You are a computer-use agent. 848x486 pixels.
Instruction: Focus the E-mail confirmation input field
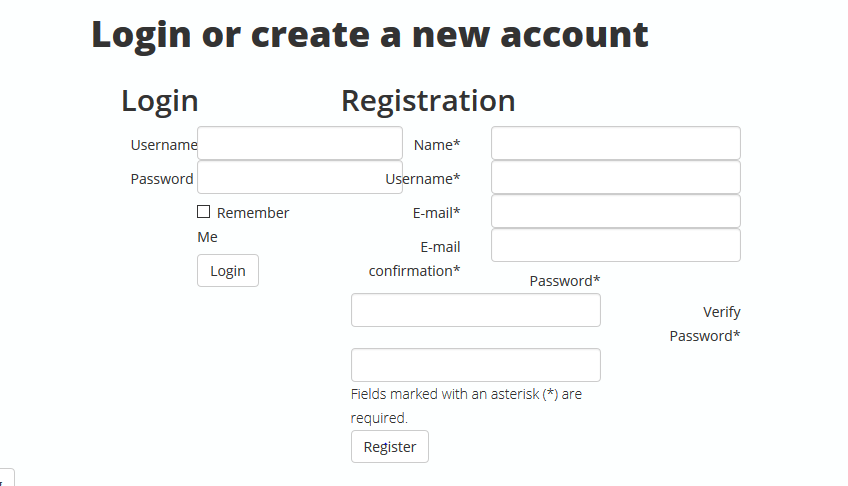click(x=615, y=245)
